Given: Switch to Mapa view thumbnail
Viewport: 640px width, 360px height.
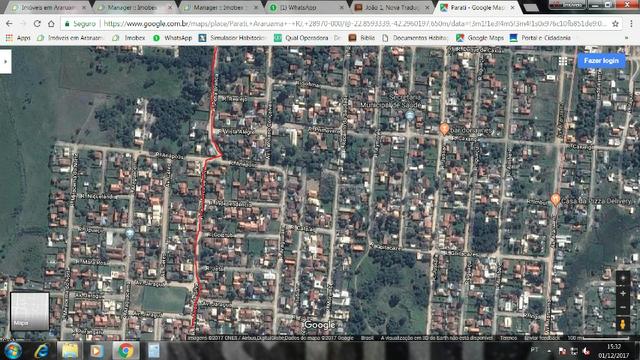Looking at the screenshot, I should pos(29,311).
